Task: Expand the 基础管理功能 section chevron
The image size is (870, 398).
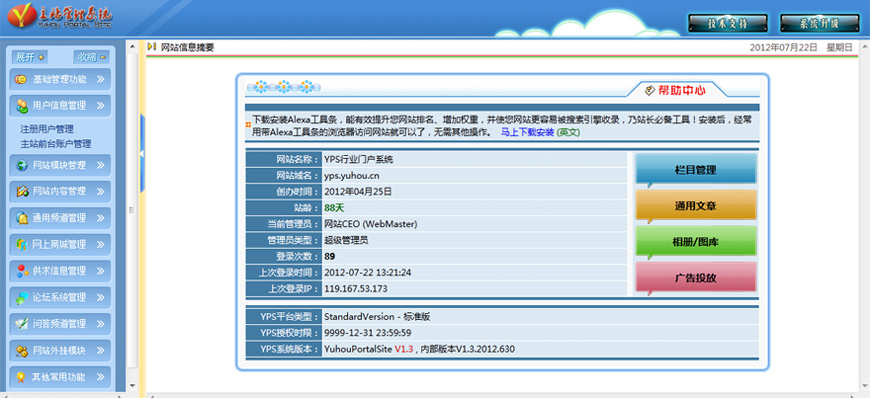Action: [100, 79]
